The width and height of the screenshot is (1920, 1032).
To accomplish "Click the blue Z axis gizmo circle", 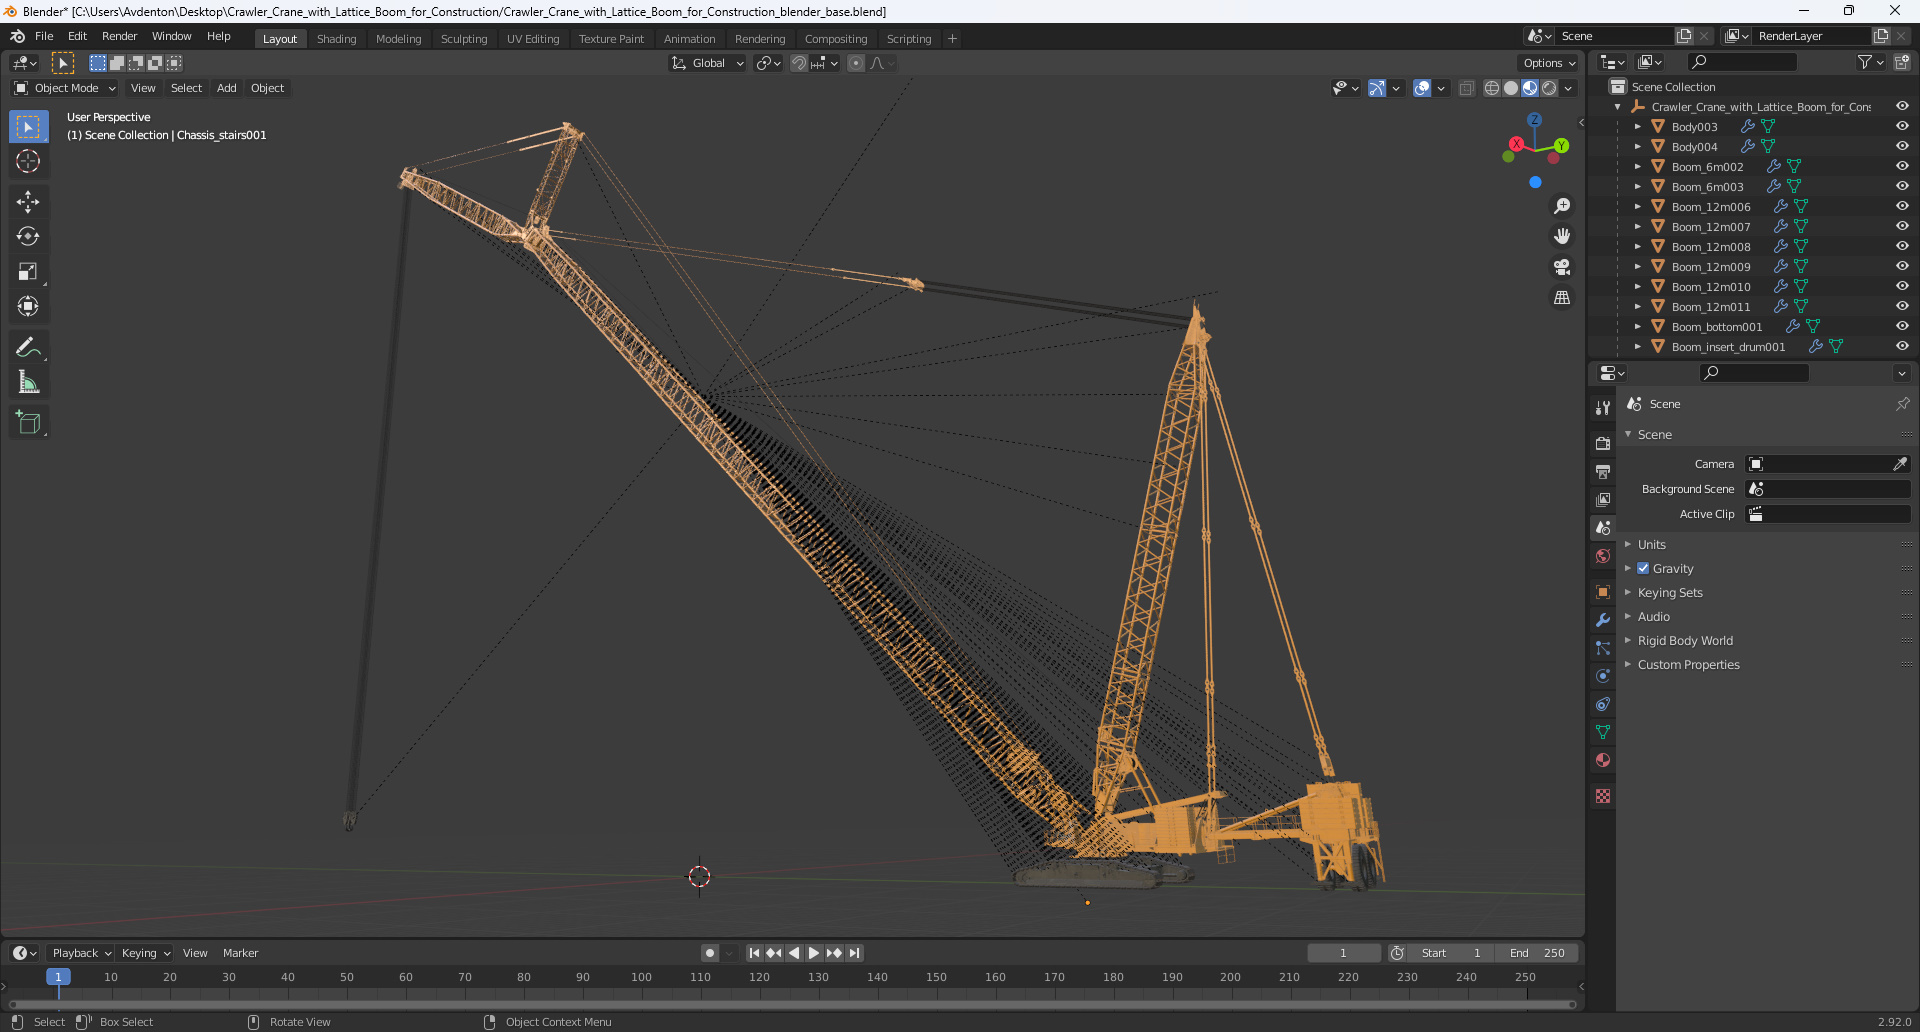I will pos(1534,119).
